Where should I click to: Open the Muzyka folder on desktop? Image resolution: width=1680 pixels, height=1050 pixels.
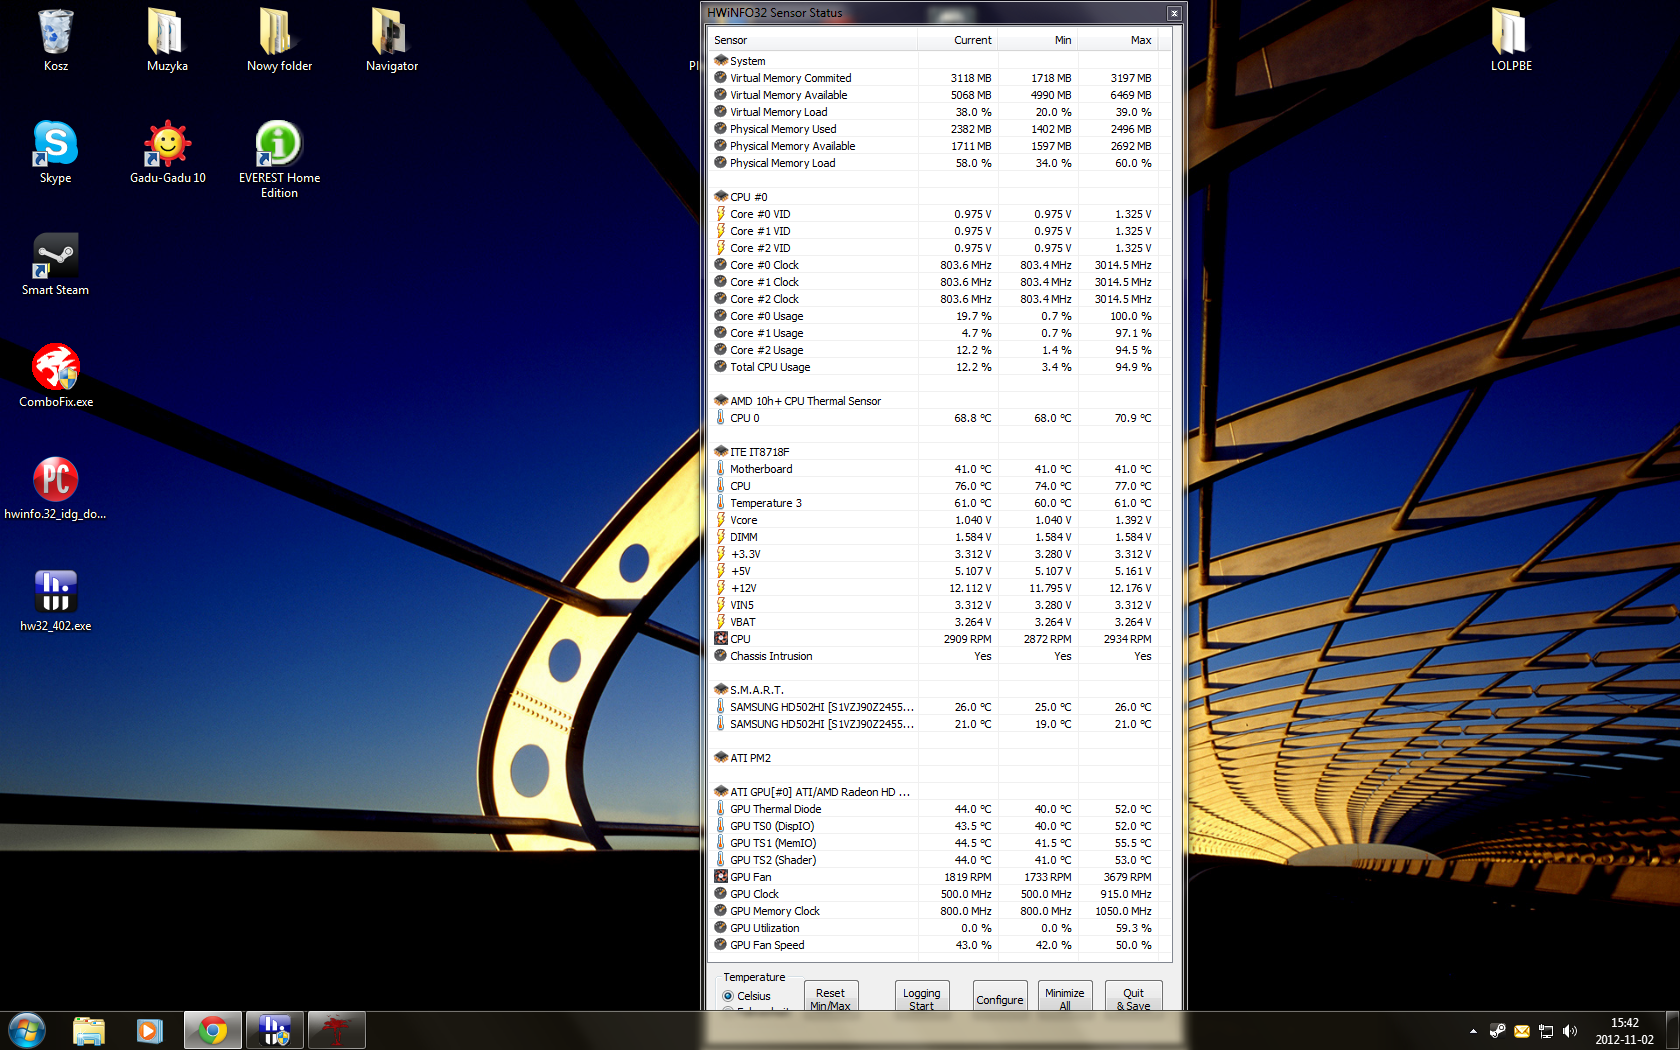[167, 40]
